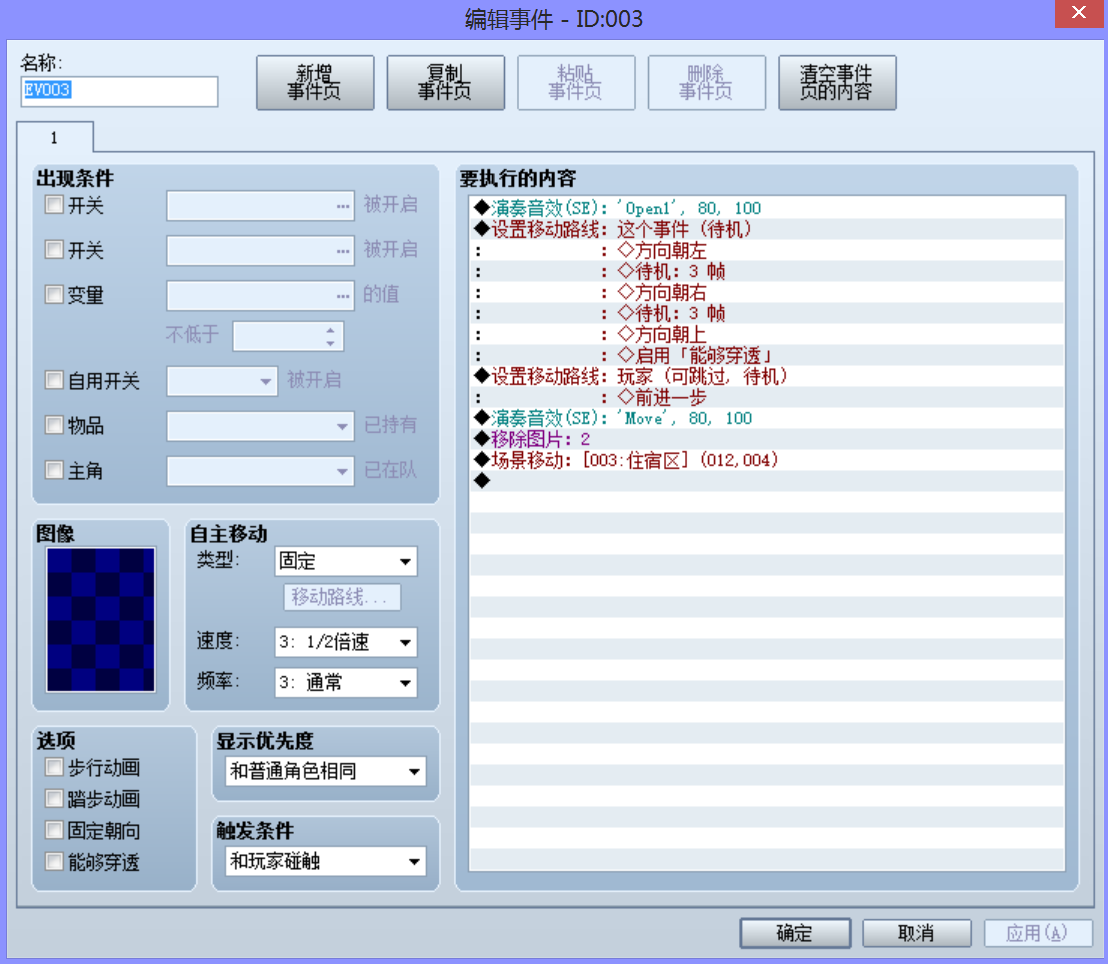
Task: Open the 自用开关 dropdown
Action: tap(221, 381)
